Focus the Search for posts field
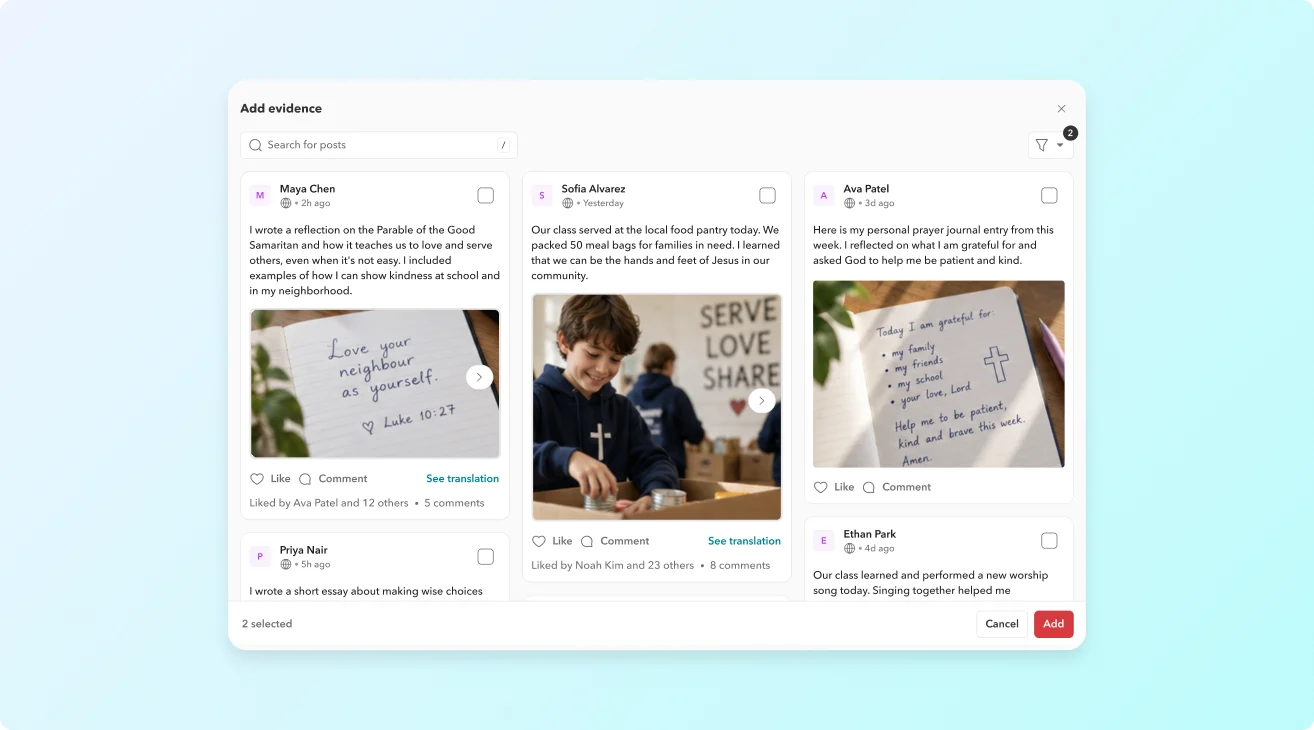 379,145
